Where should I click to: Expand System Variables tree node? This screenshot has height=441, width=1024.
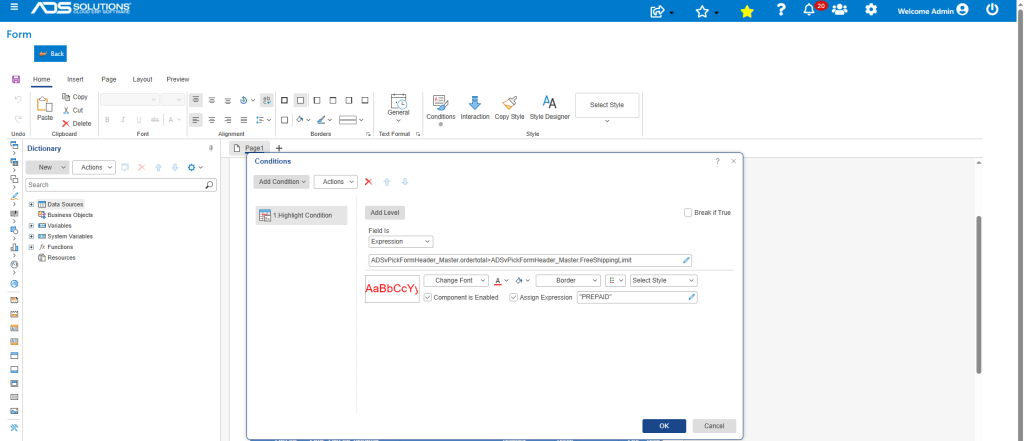pos(31,237)
